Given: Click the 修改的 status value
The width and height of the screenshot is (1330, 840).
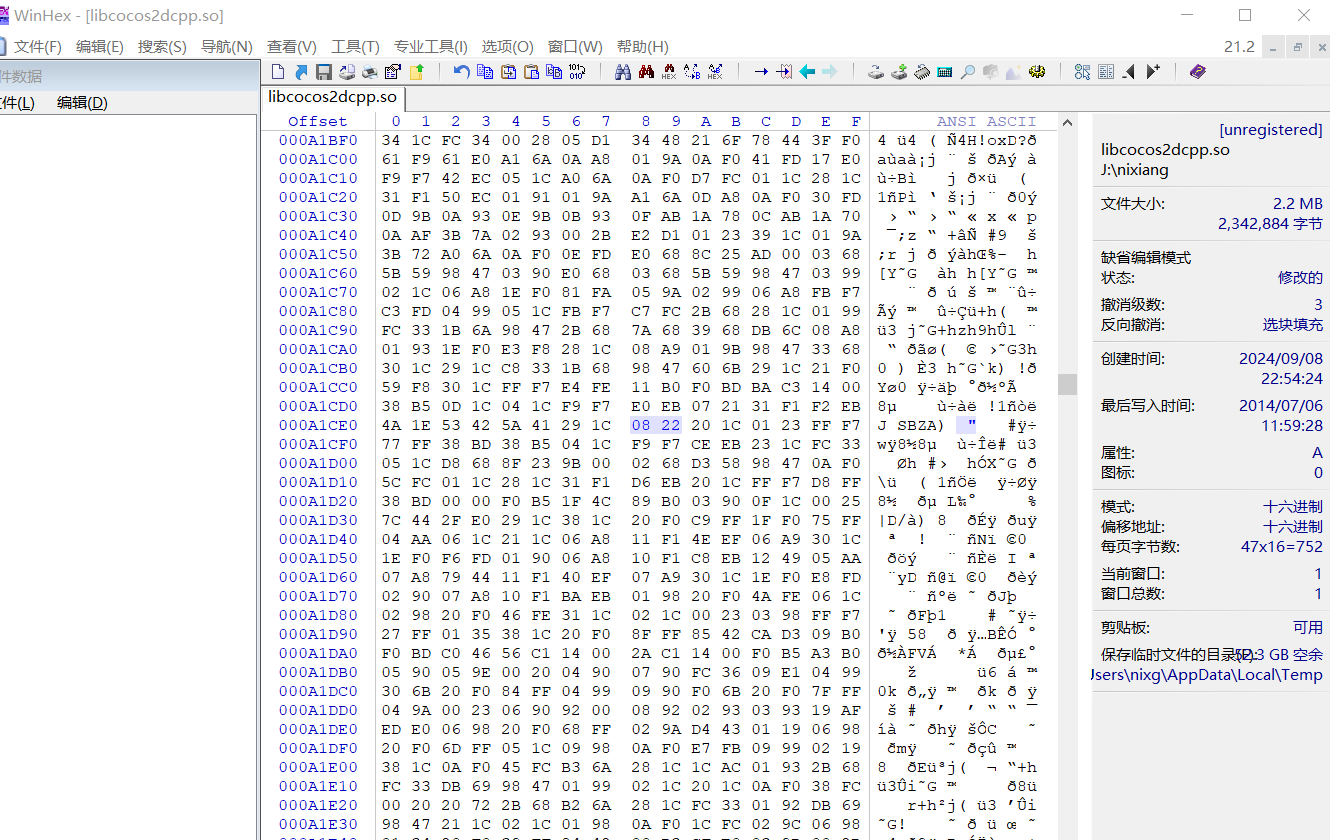Looking at the screenshot, I should (x=1300, y=278).
